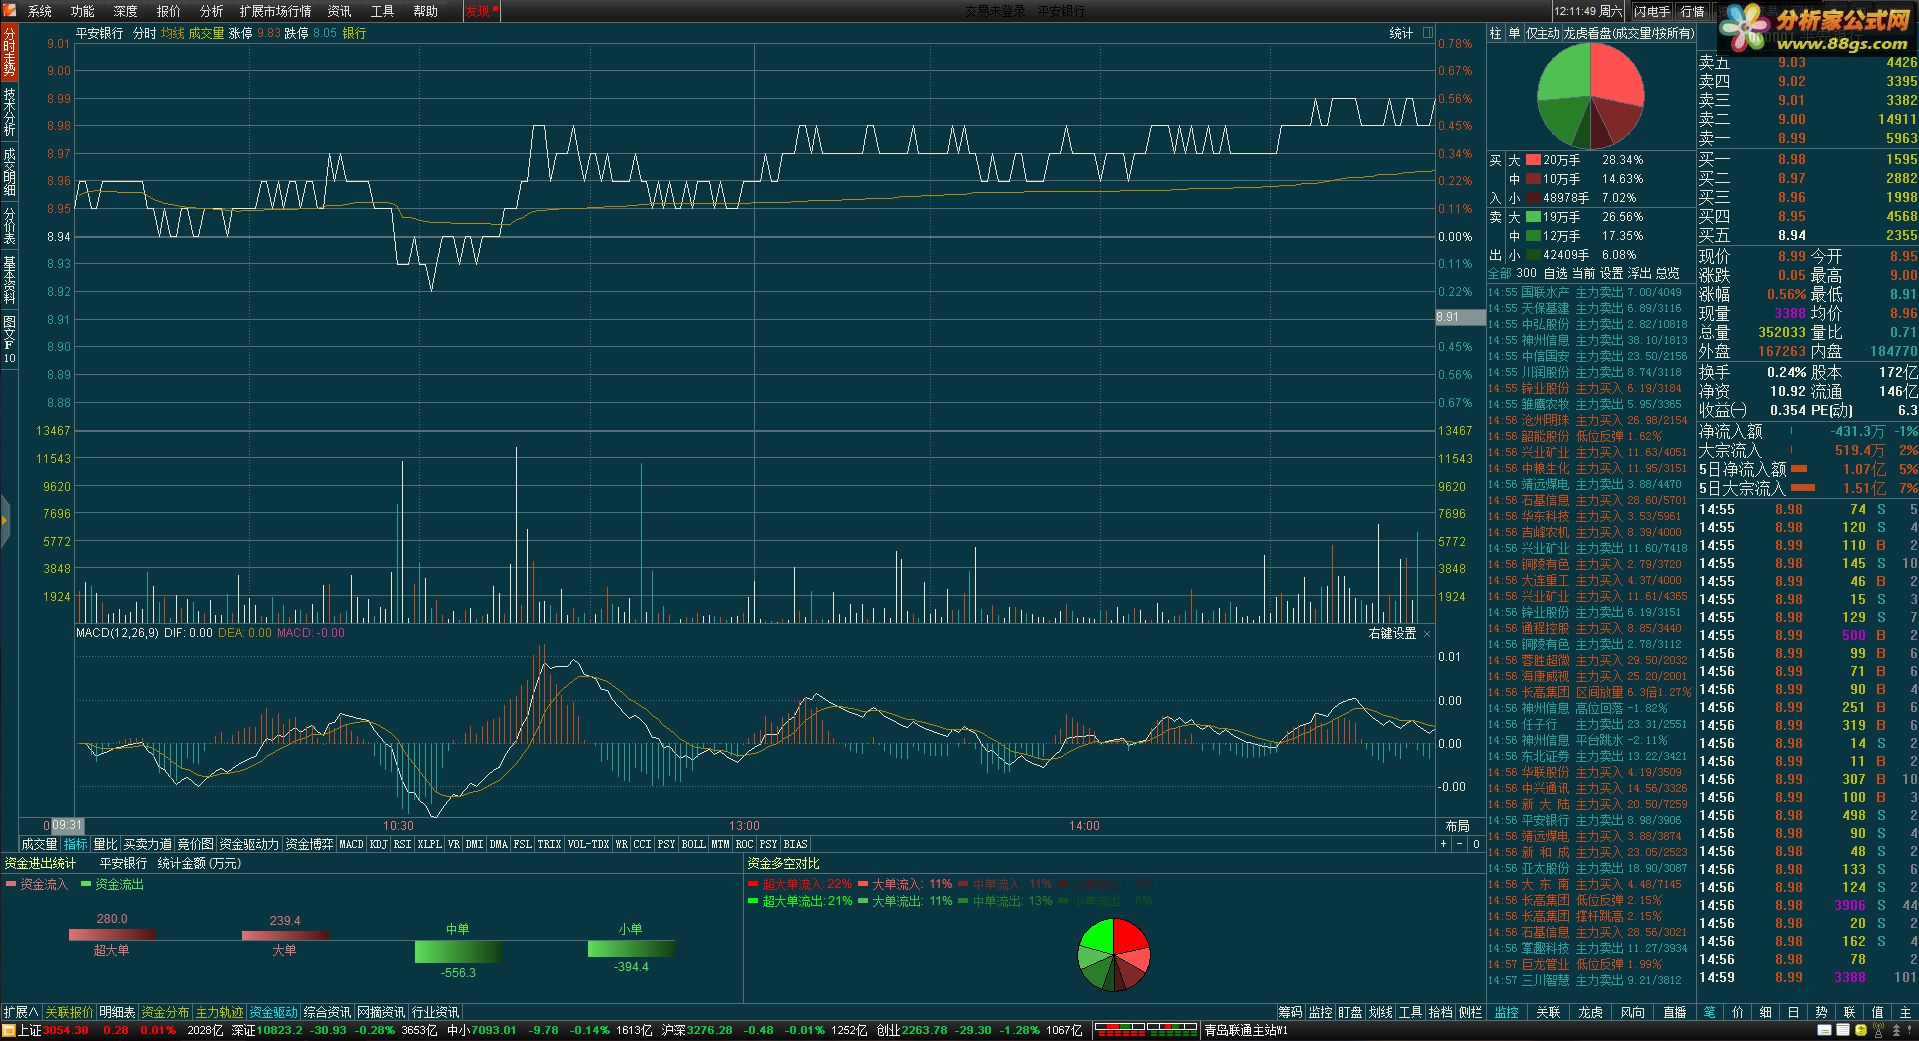The image size is (1919, 1041).
Task: Select the 综合资讯 bottom tab
Action: [327, 1012]
